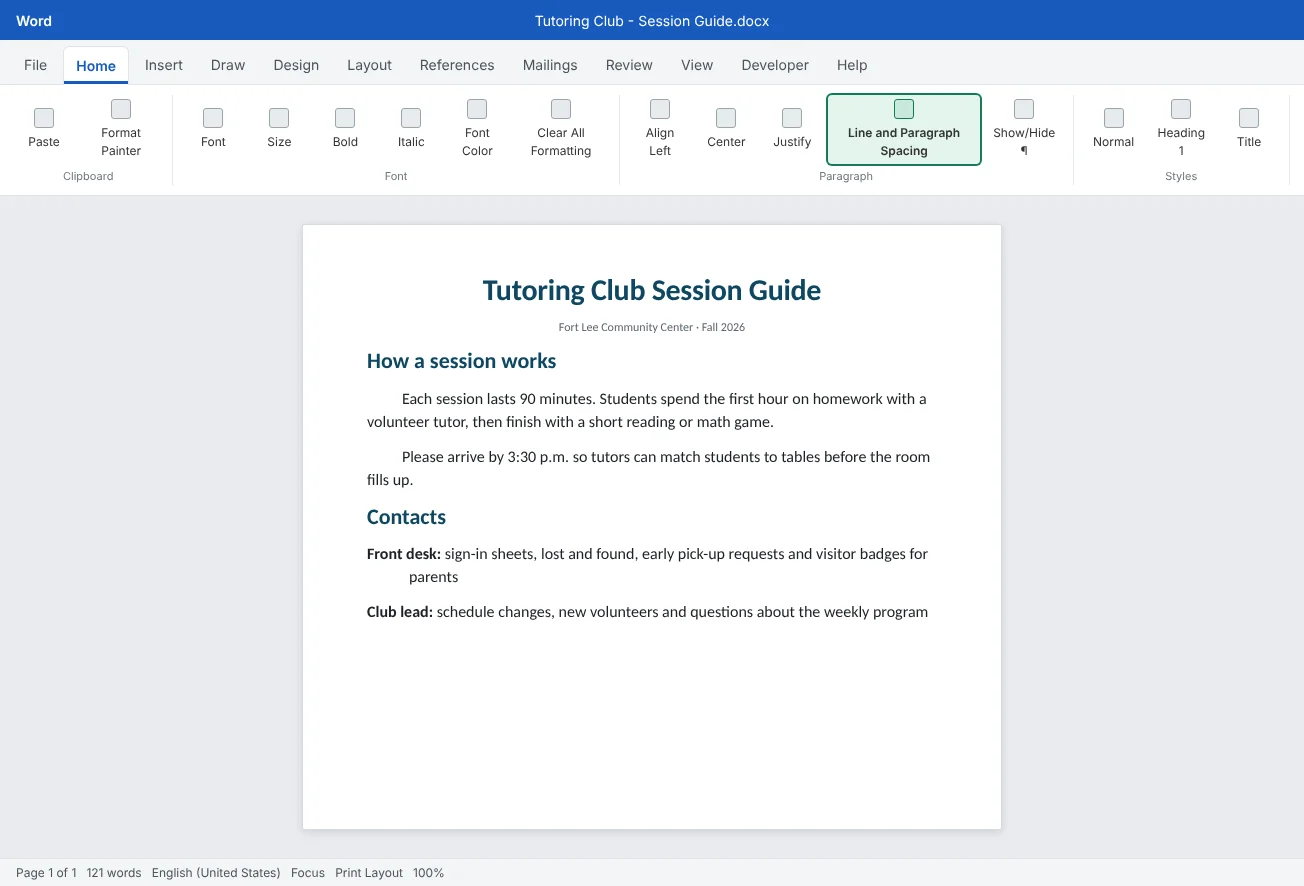Viewport: 1304px width, 886px height.
Task: Click the Paste icon in Clipboard group
Action: point(44,118)
